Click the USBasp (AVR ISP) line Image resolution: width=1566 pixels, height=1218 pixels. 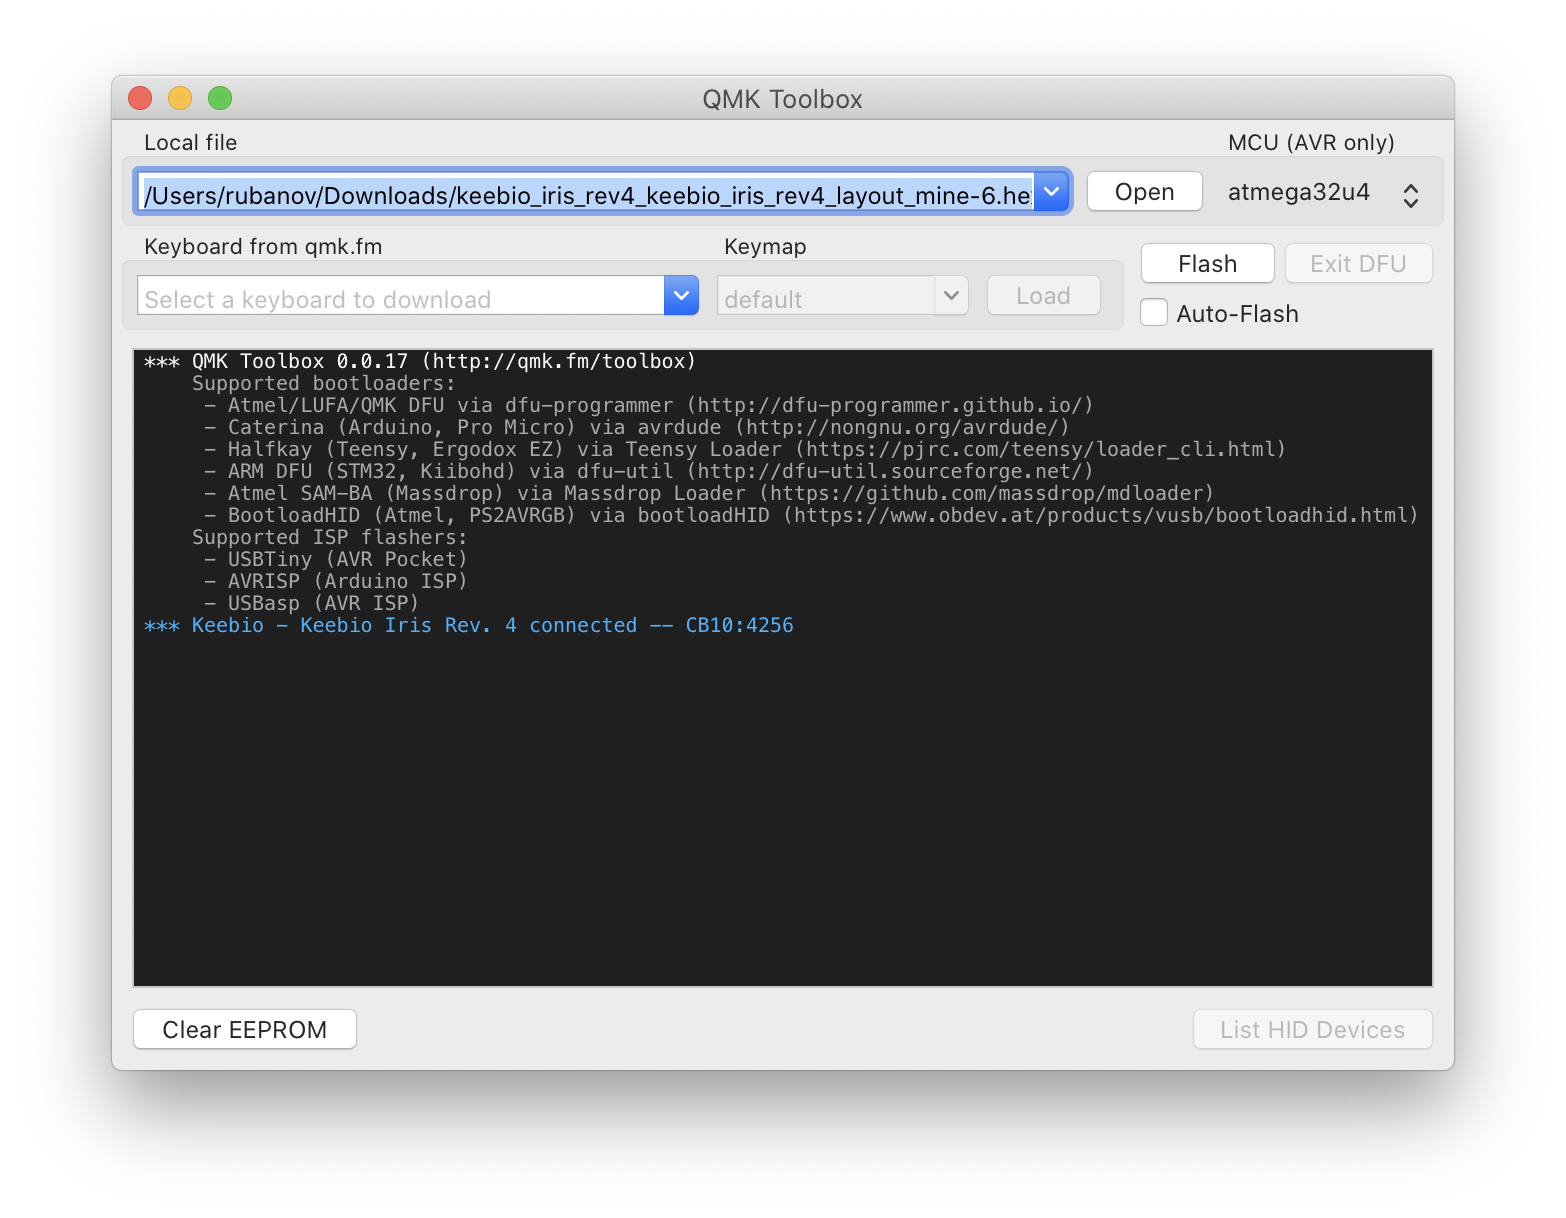coord(312,603)
